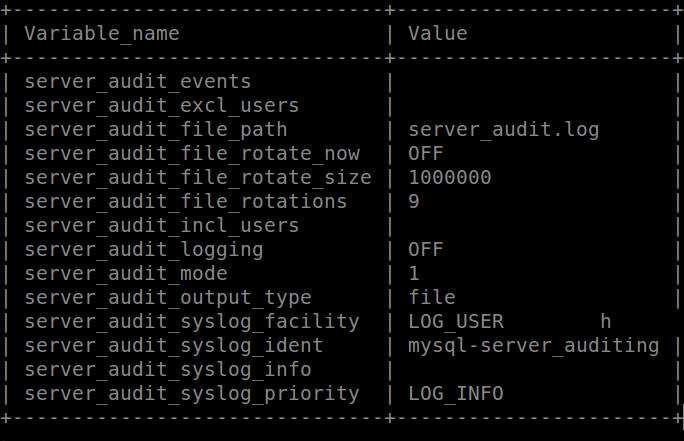Select the server_audit_events variable name
Screen dimensions: 684x441
138,81
